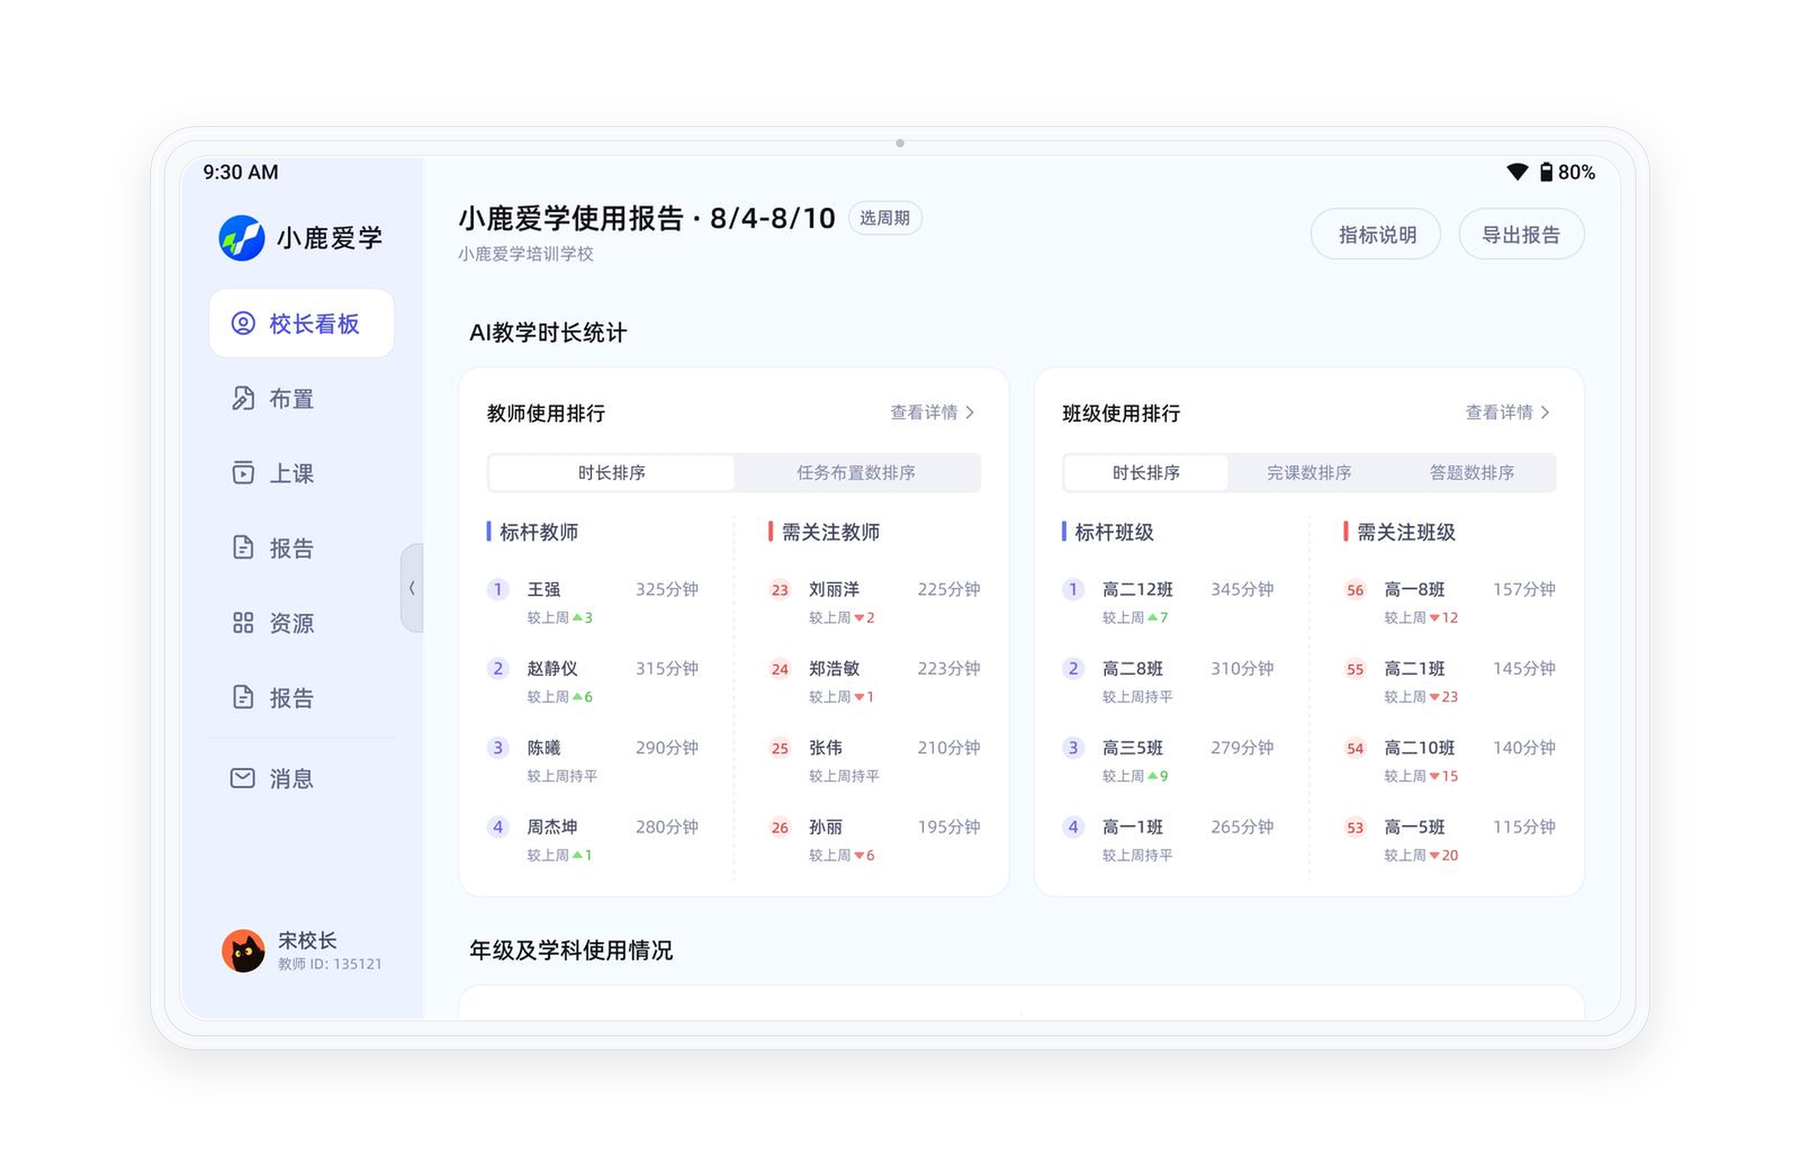
Task: Click class 高一5班 row
Action: 1450,839
